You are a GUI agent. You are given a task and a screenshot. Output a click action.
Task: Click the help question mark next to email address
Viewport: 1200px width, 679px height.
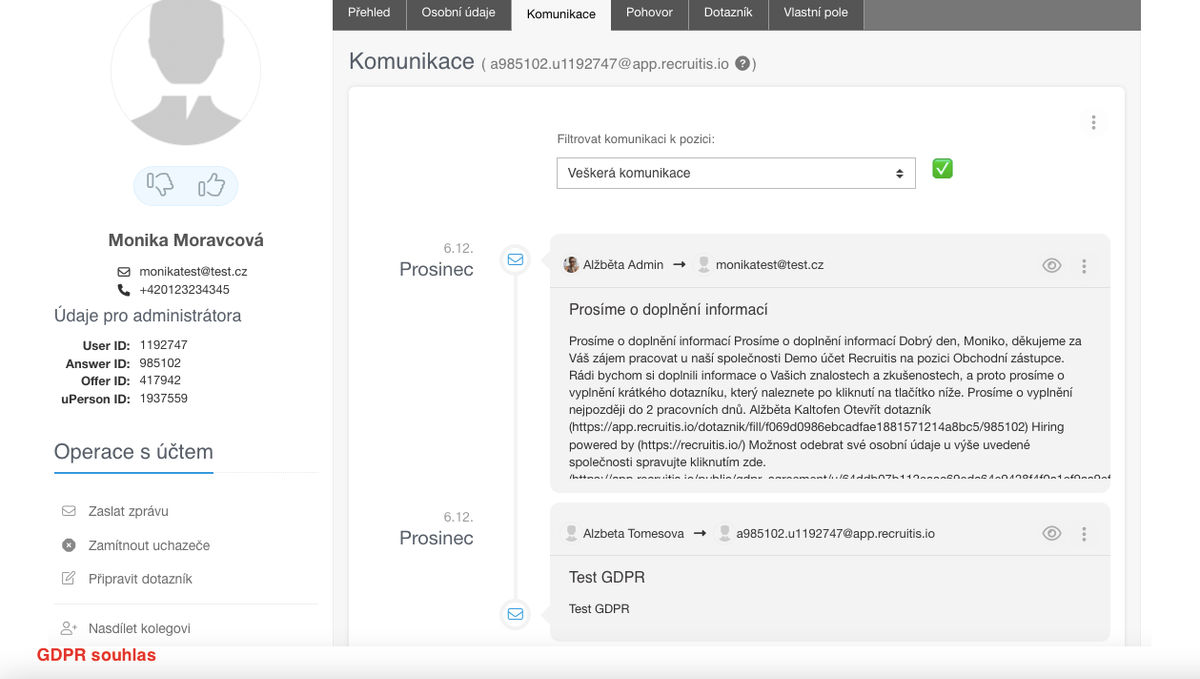(743, 64)
